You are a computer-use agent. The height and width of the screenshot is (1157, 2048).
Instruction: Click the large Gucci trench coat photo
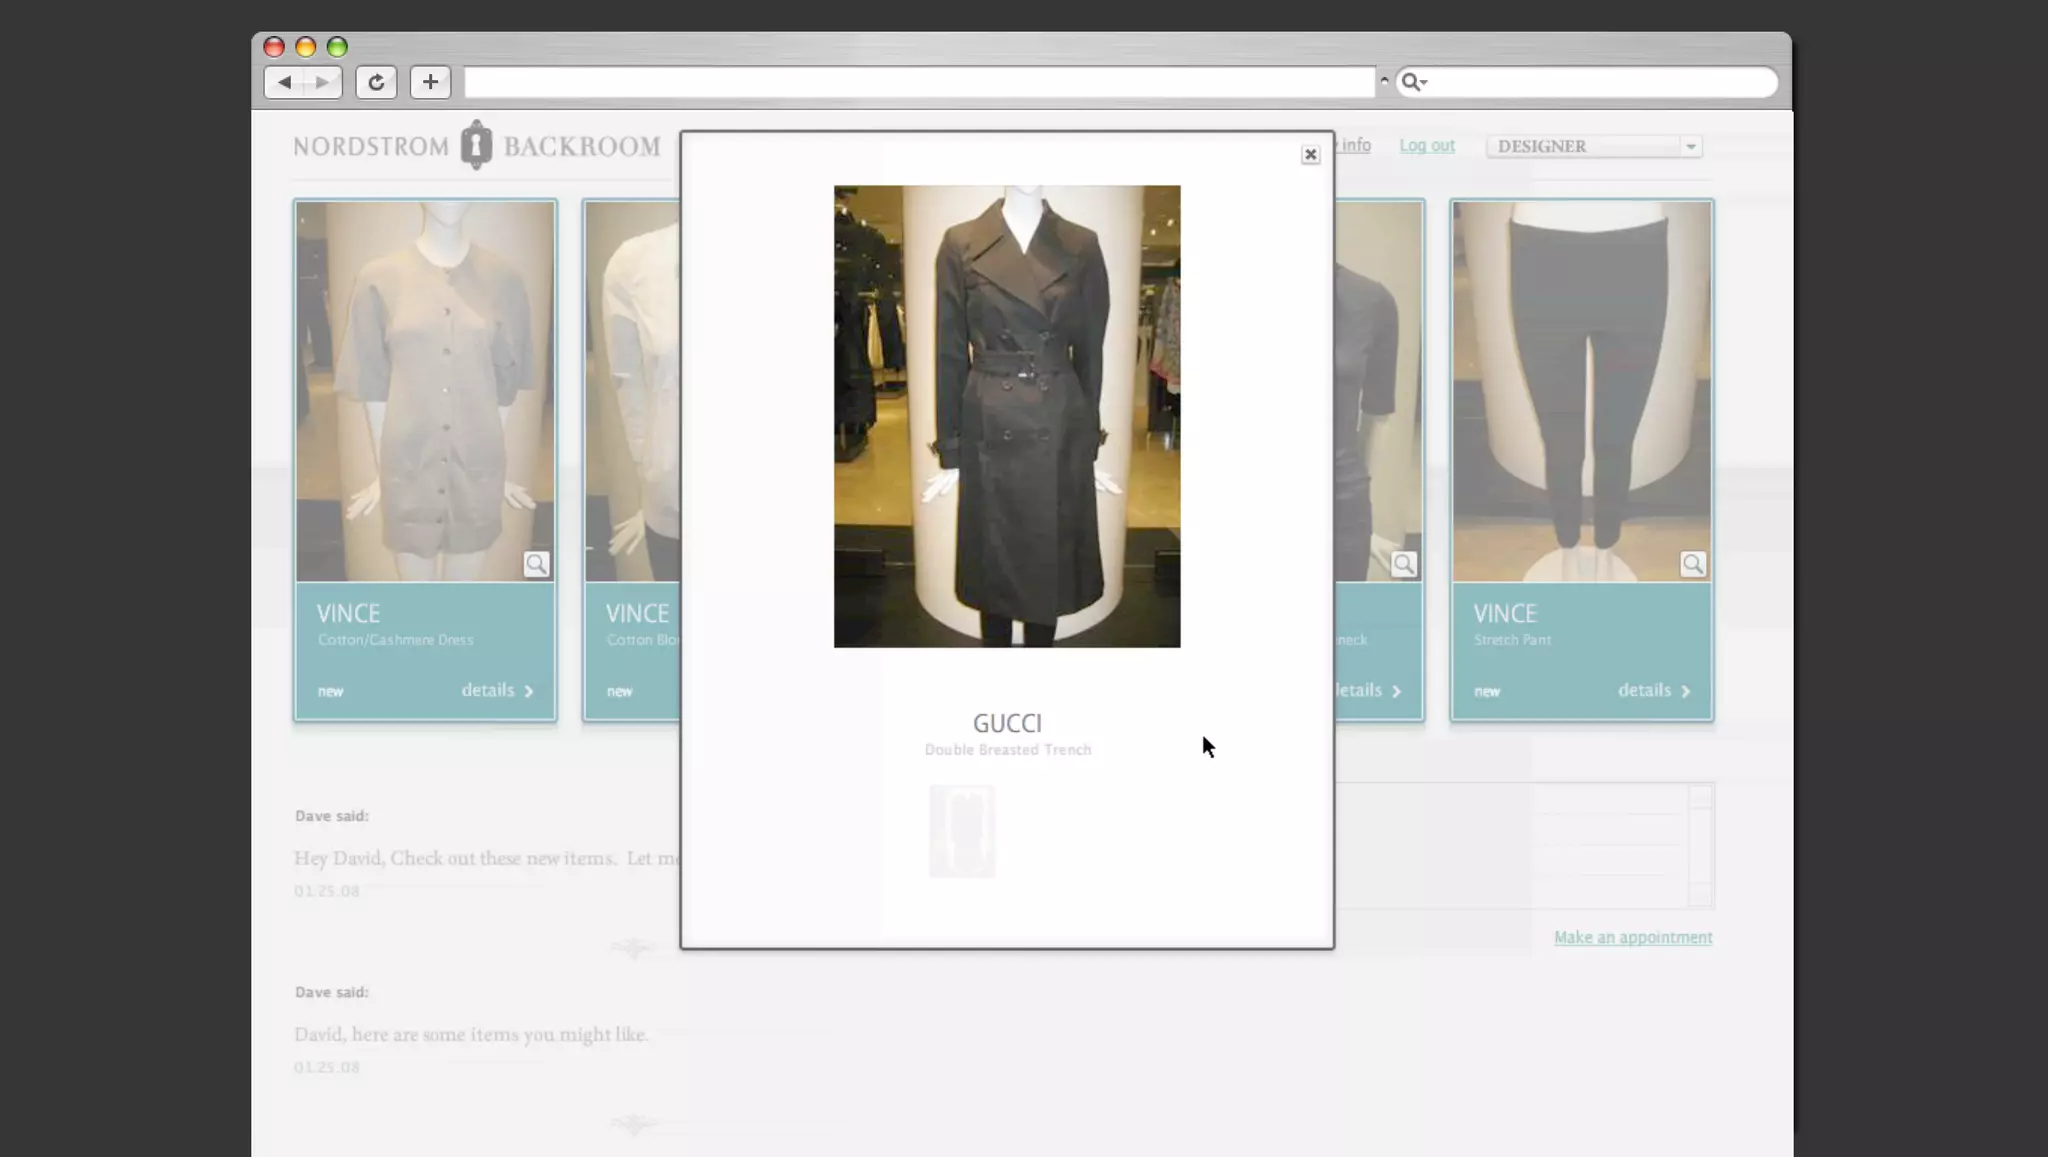1006,416
